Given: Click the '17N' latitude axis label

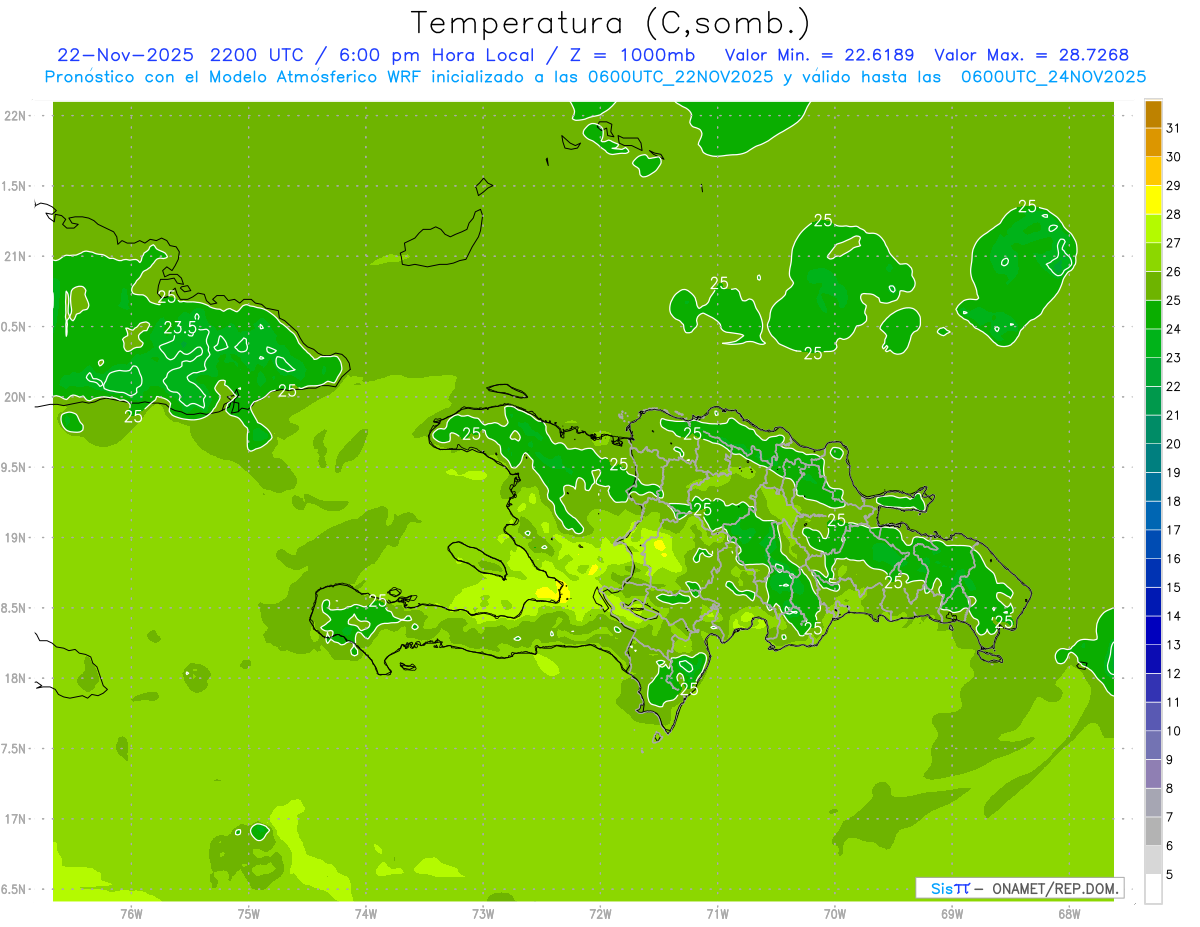Looking at the screenshot, I should tap(14, 819).
